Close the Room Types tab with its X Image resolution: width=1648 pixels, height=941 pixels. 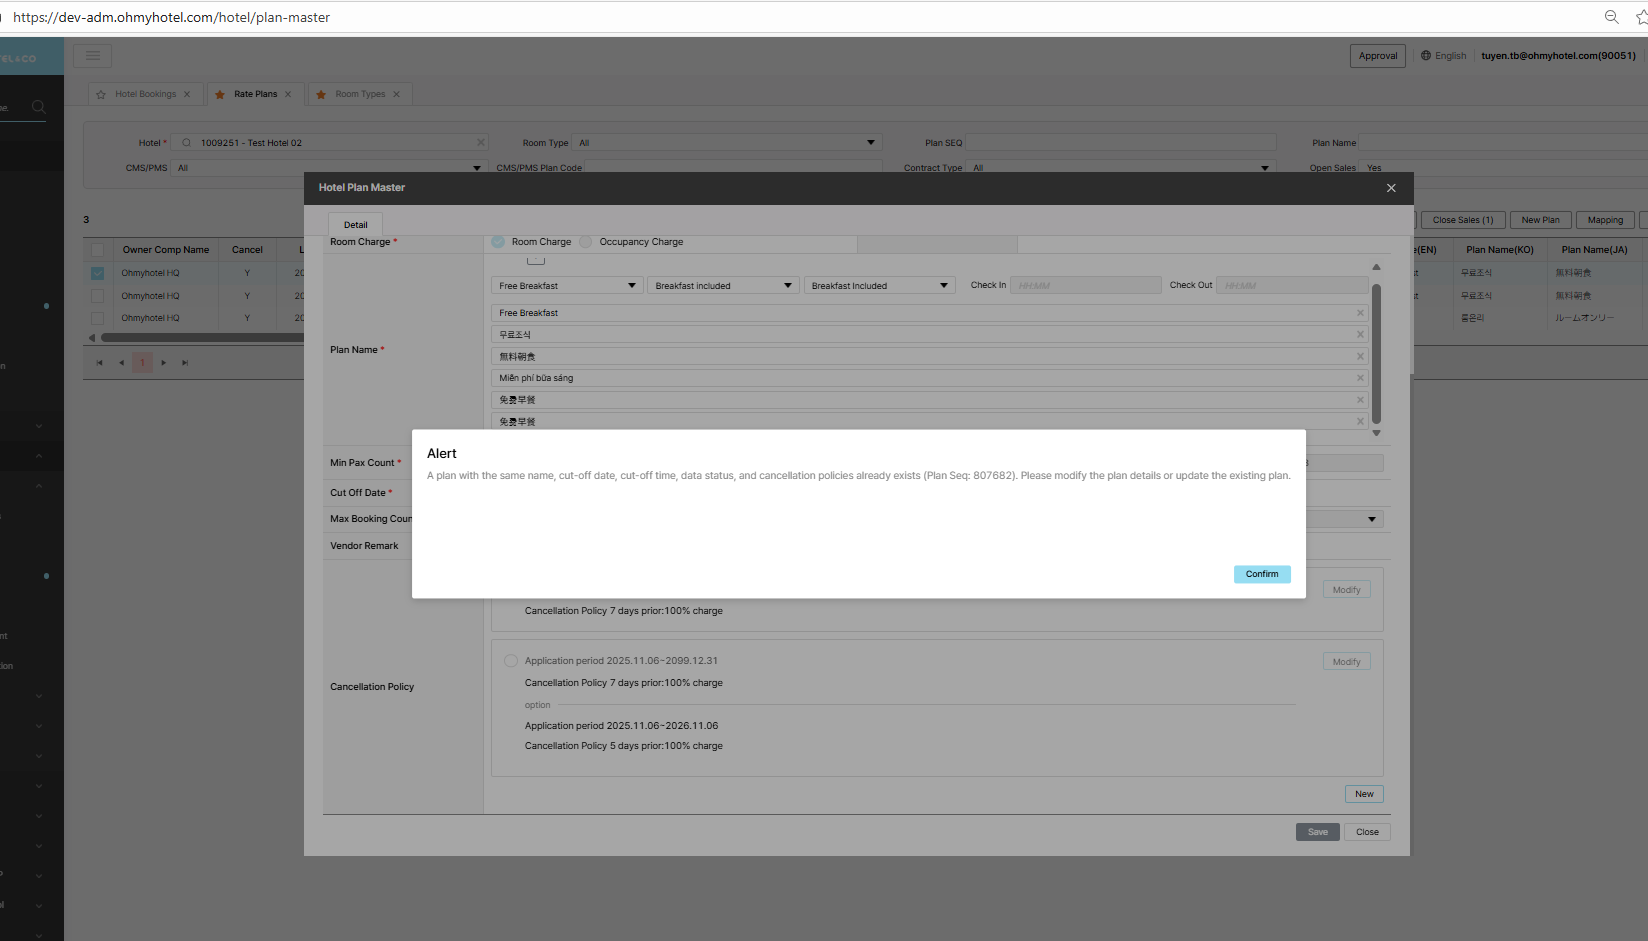[x=397, y=95]
